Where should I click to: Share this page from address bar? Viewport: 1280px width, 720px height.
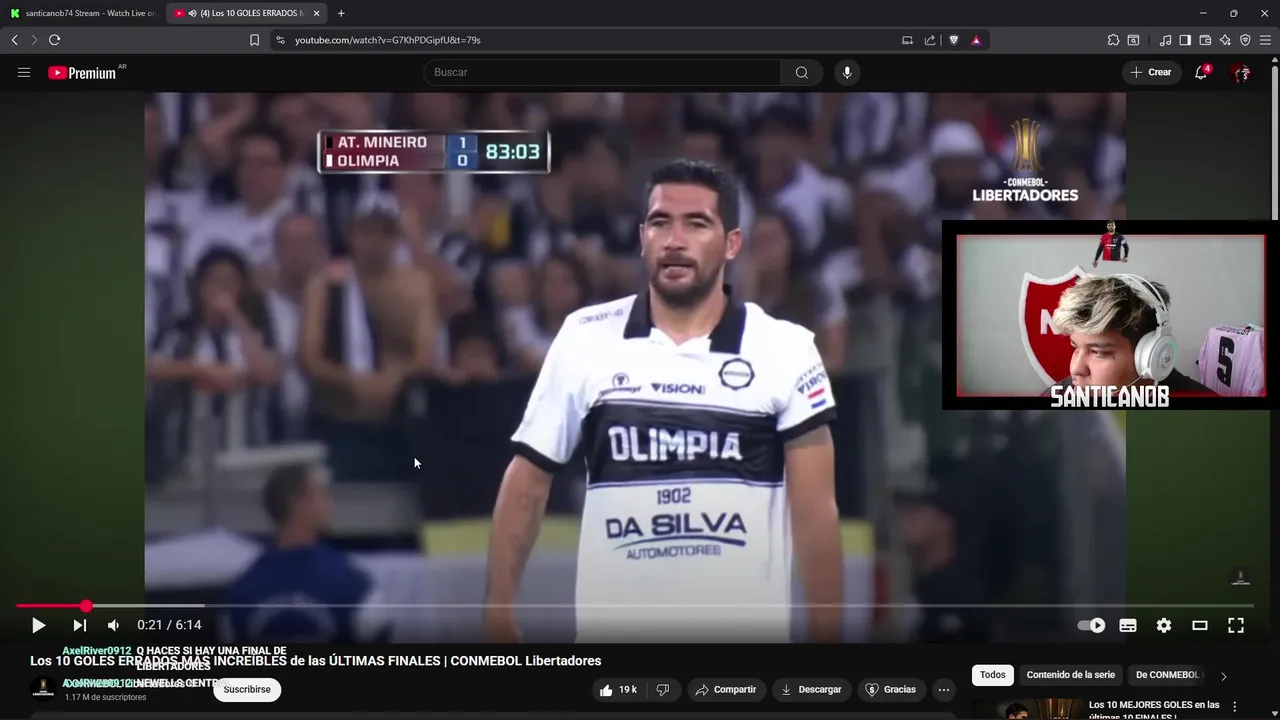(x=930, y=40)
